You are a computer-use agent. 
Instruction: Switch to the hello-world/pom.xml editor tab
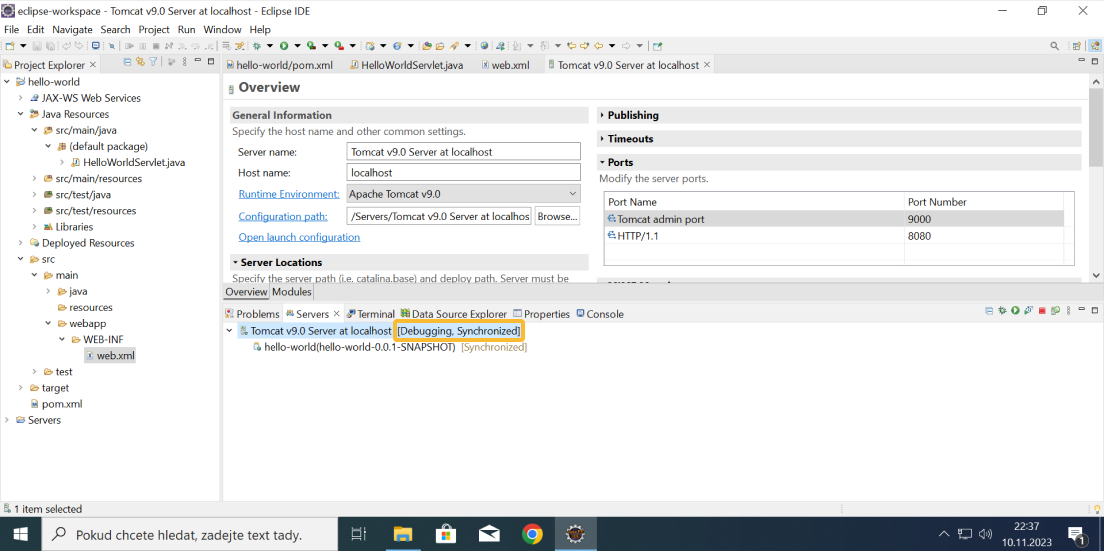[x=280, y=65]
